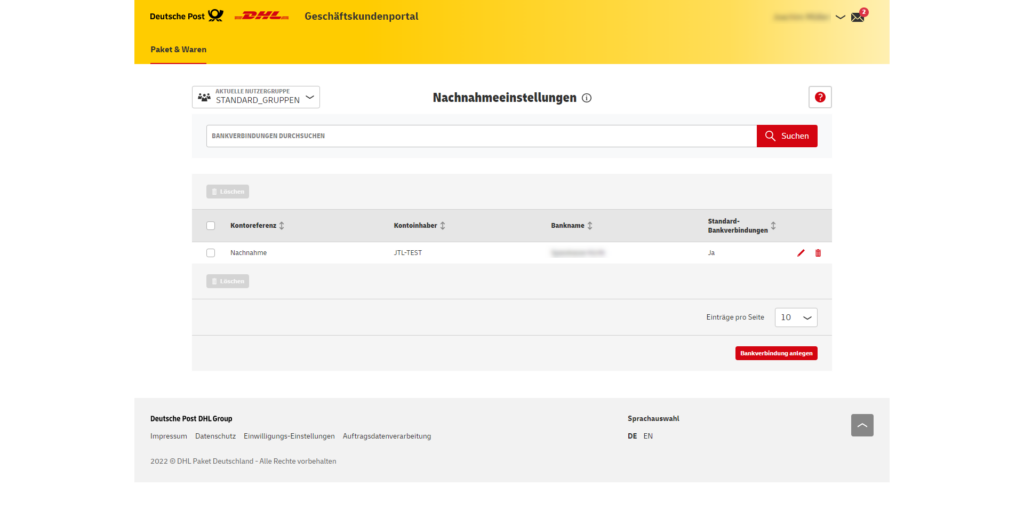Image resolution: width=1024 pixels, height=517 pixels.
Task: Select the Paket & Waren tab
Action: 178,50
